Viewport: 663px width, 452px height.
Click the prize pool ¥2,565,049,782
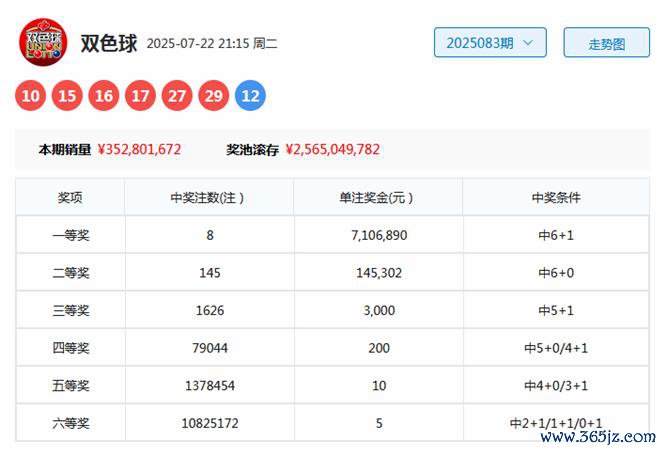(x=333, y=149)
